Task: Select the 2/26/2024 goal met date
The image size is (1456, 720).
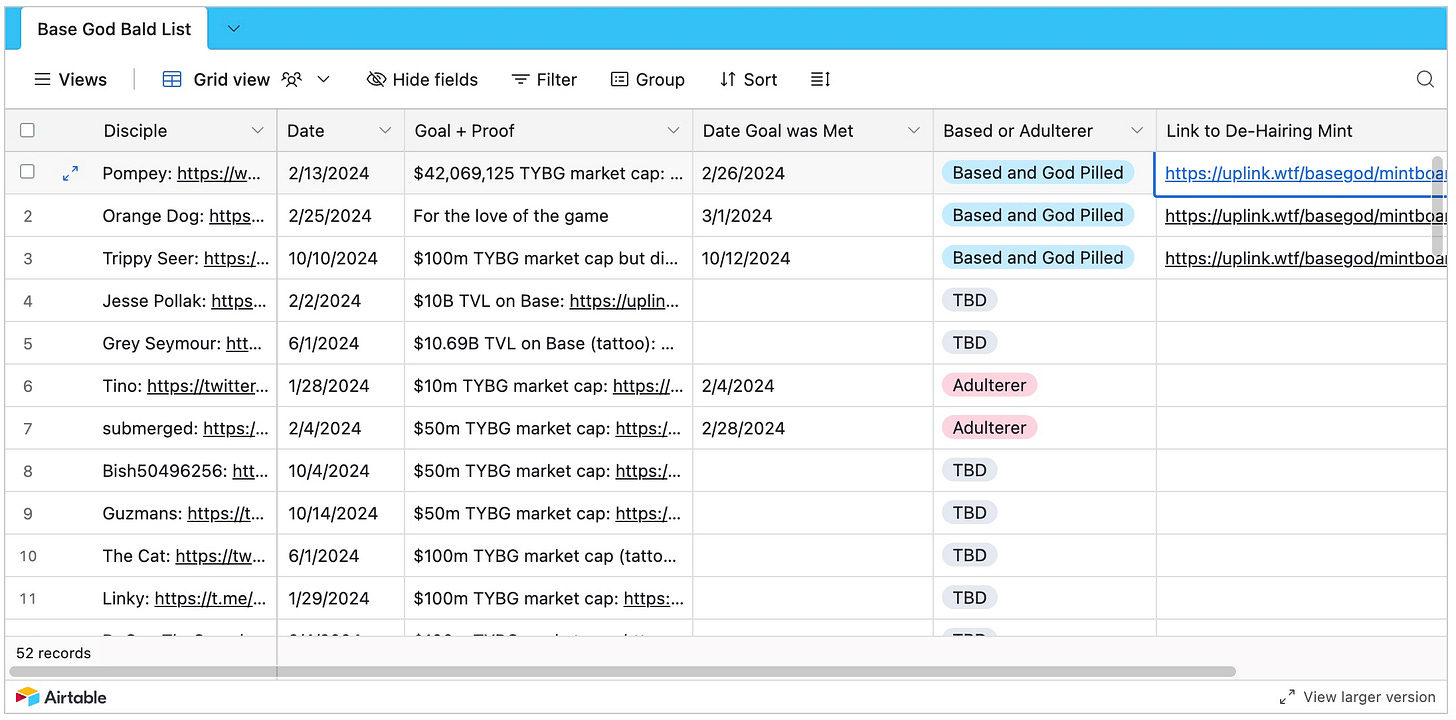Action: 813,173
